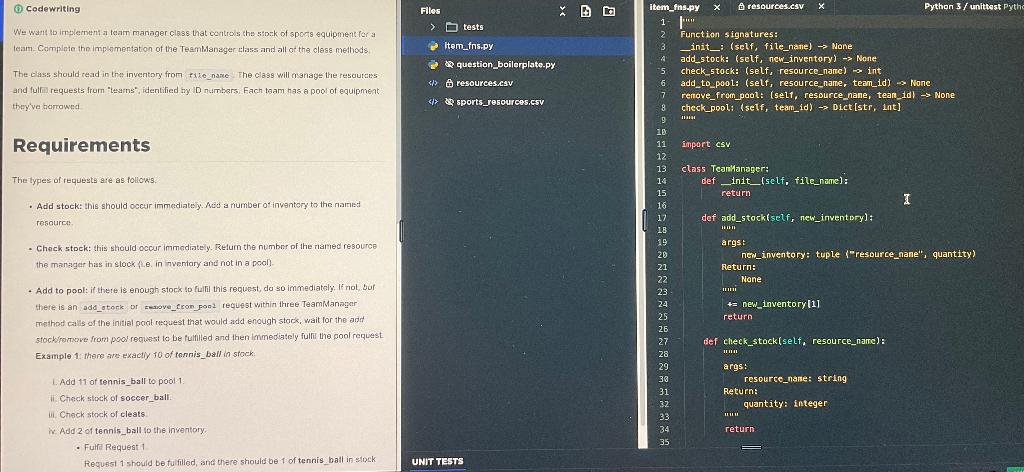Open the tests folder
This screenshot has width=1024, height=472.
(x=473, y=27)
